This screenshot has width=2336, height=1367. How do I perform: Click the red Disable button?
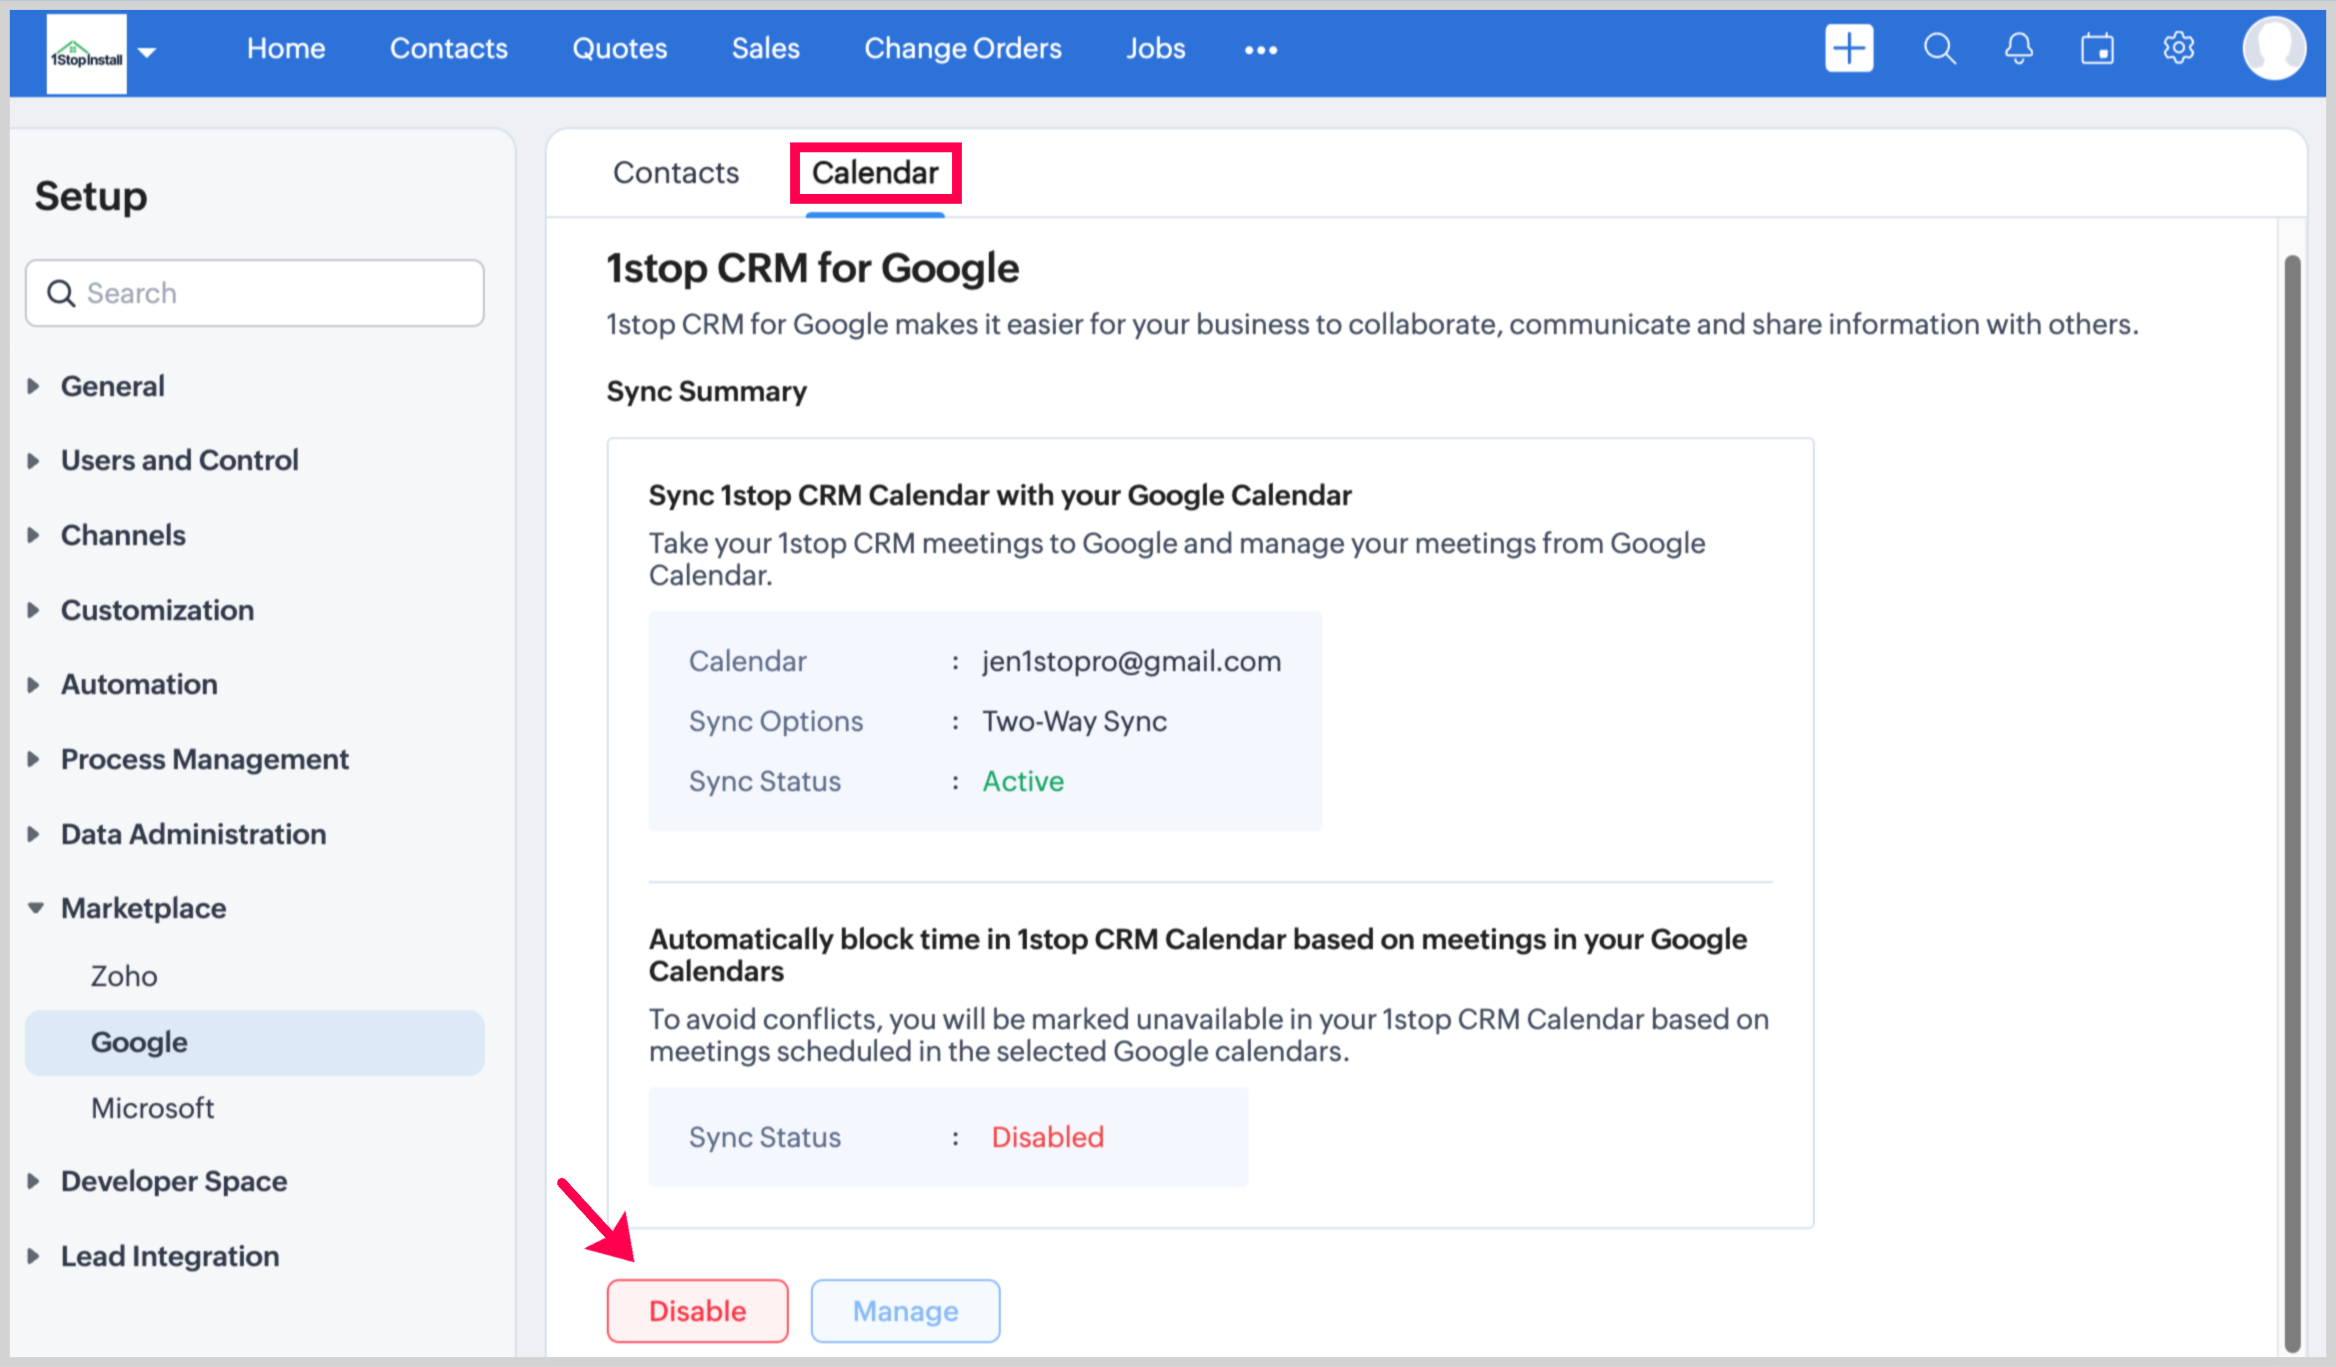[x=697, y=1310]
